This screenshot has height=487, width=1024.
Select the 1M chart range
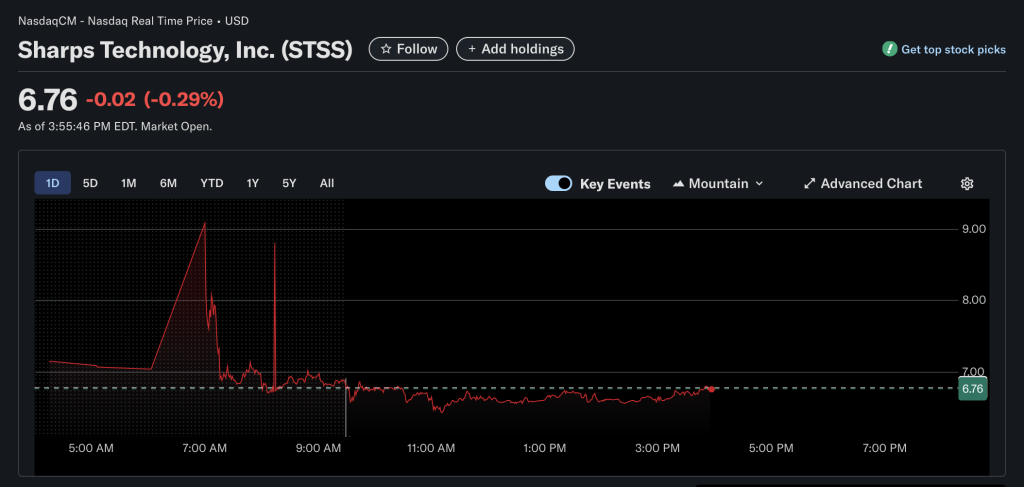129,183
